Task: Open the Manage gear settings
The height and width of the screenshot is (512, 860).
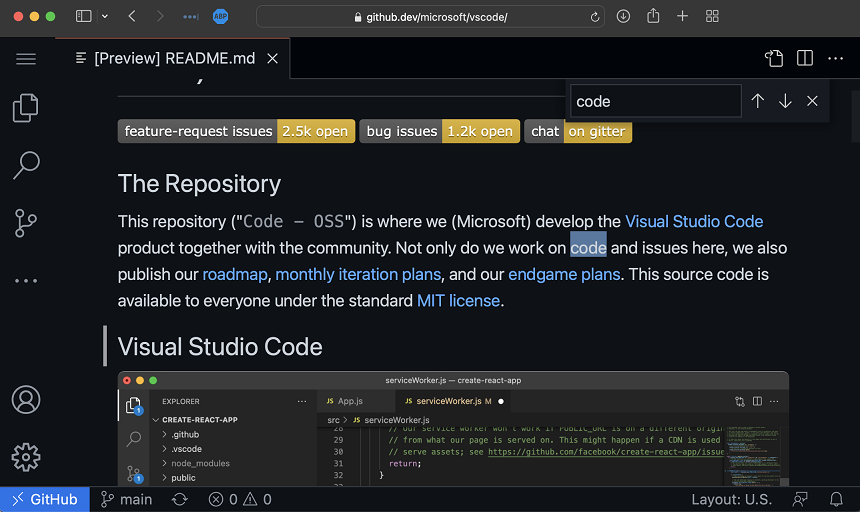Action: pos(26,457)
